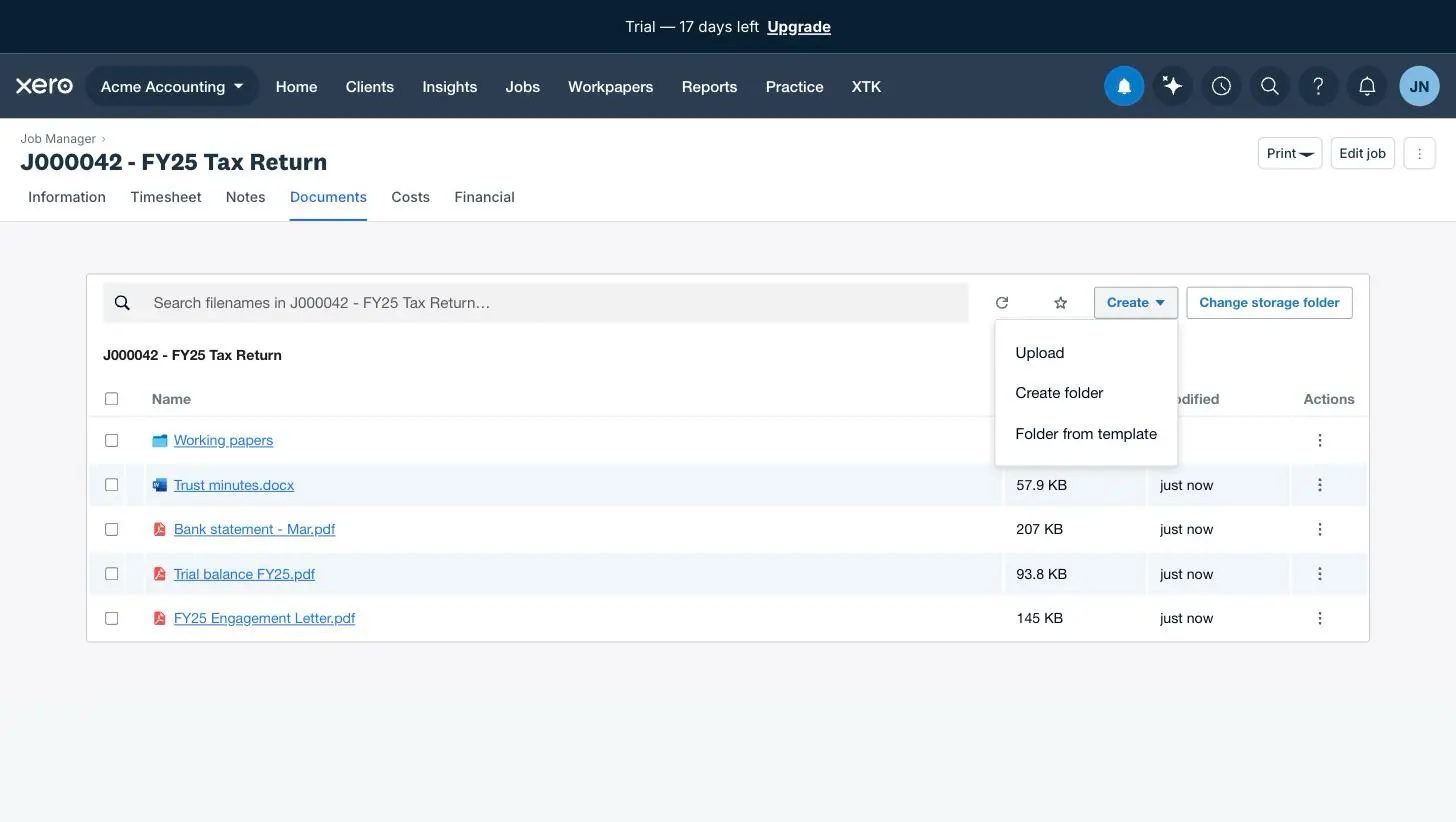Toggle the select-all checkbox in Name header
1456x822 pixels.
click(111, 399)
